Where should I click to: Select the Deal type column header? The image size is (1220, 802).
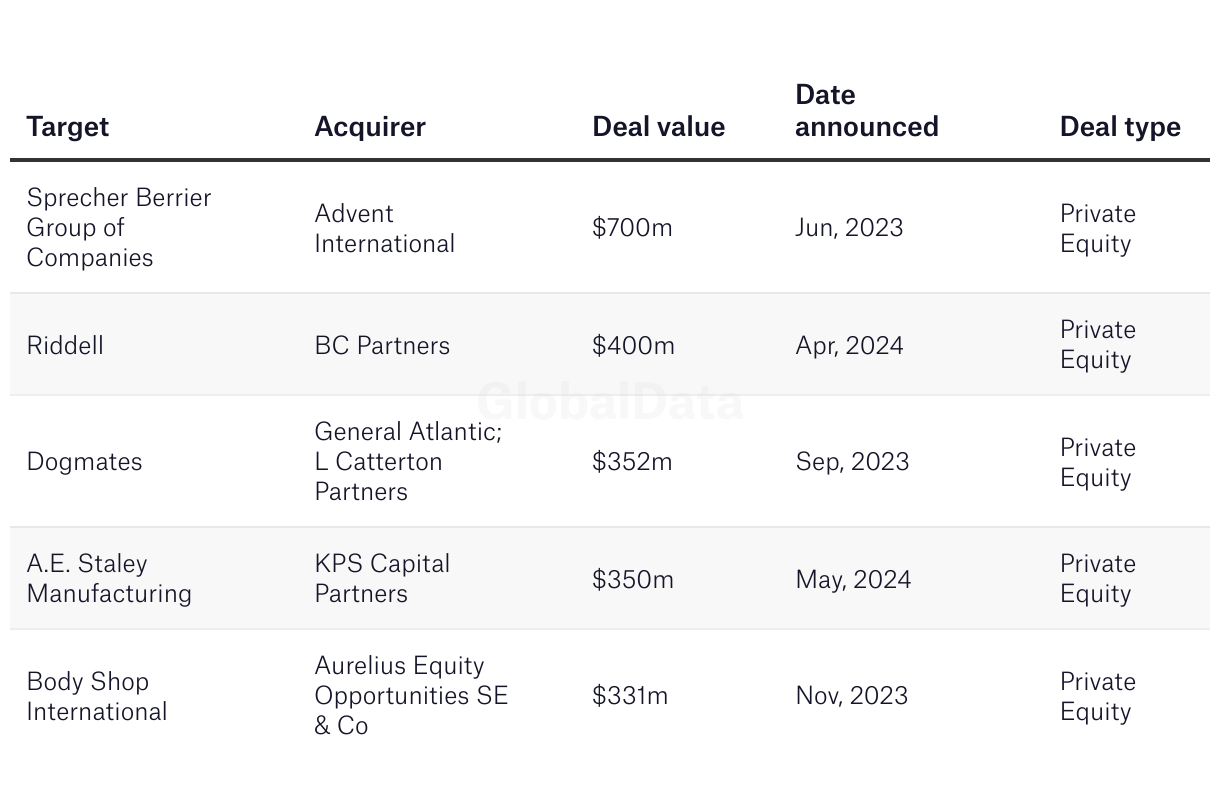[x=1120, y=127]
